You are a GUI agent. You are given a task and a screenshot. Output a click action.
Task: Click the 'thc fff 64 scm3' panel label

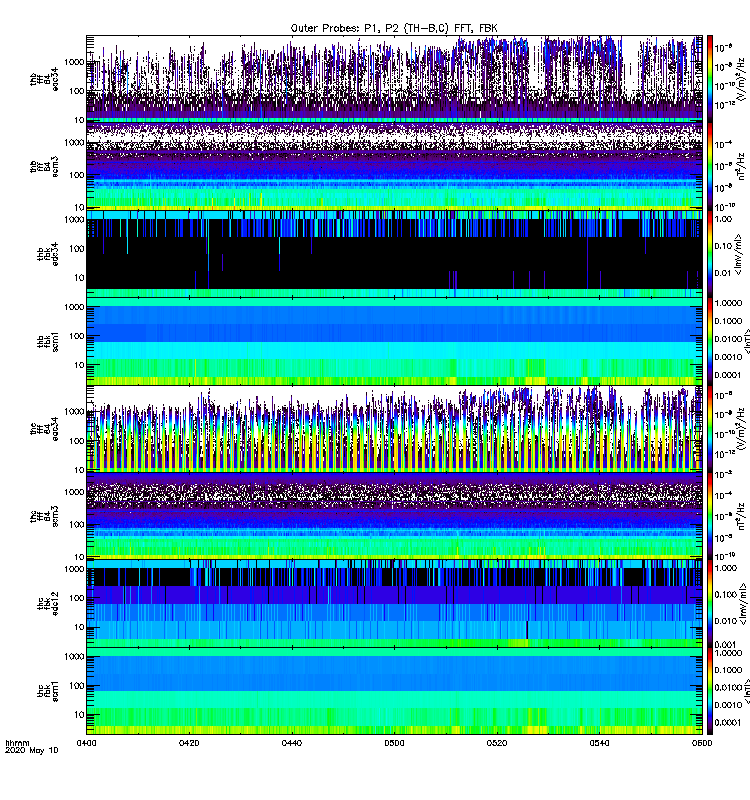point(44,516)
